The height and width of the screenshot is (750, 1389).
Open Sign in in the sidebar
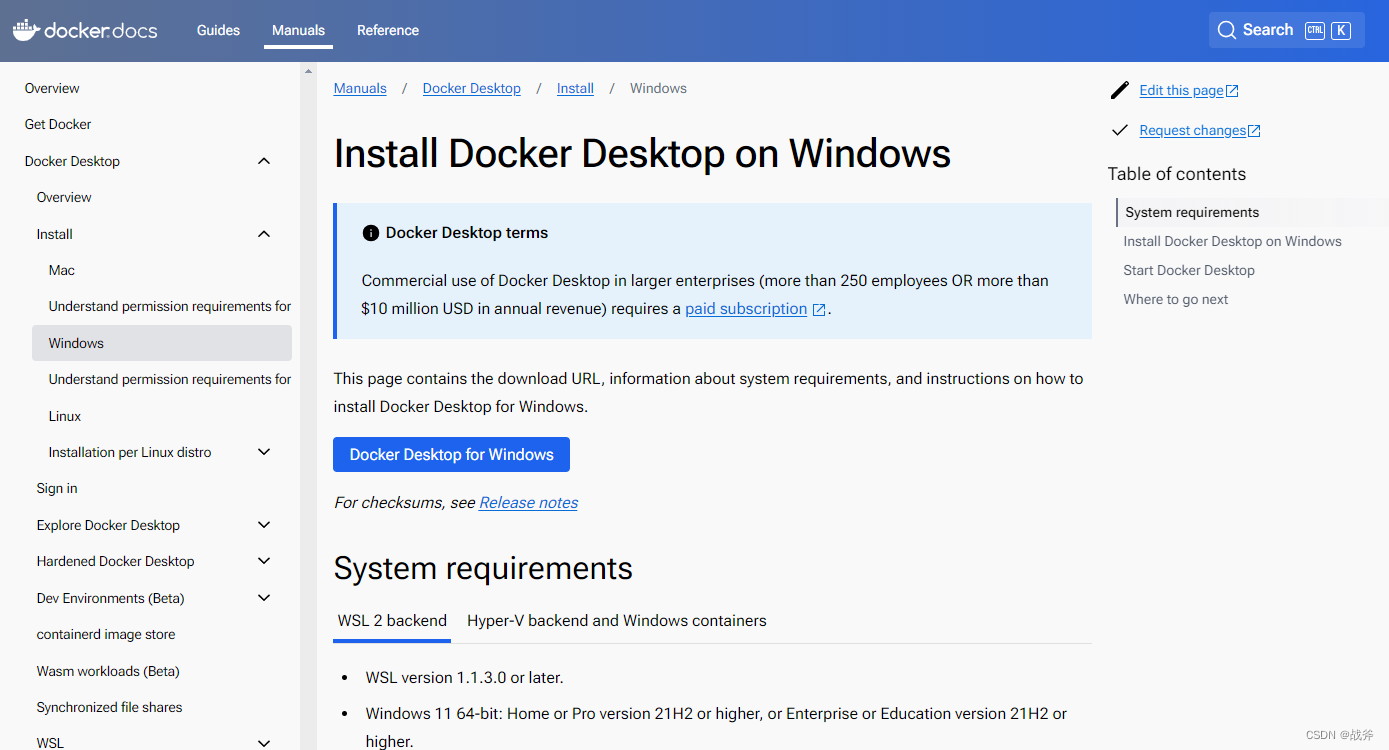57,488
